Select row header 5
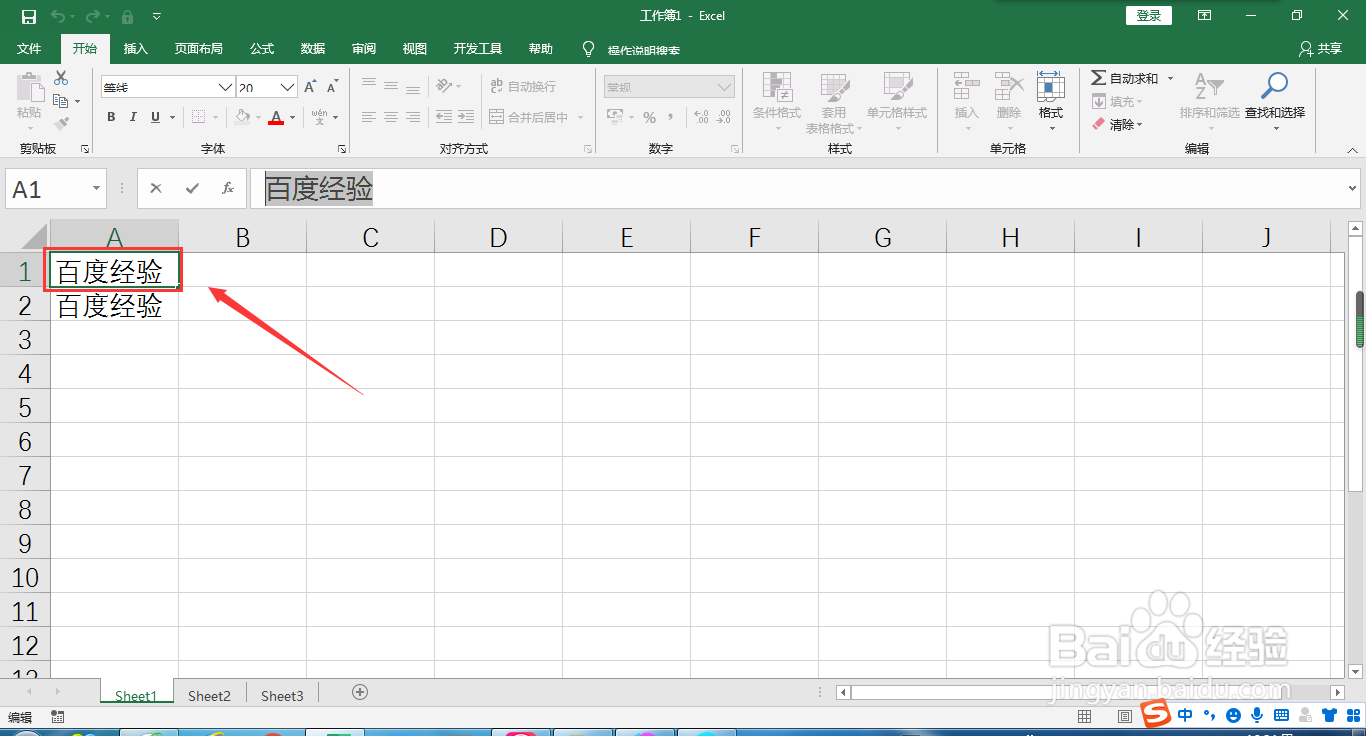 click(x=25, y=408)
